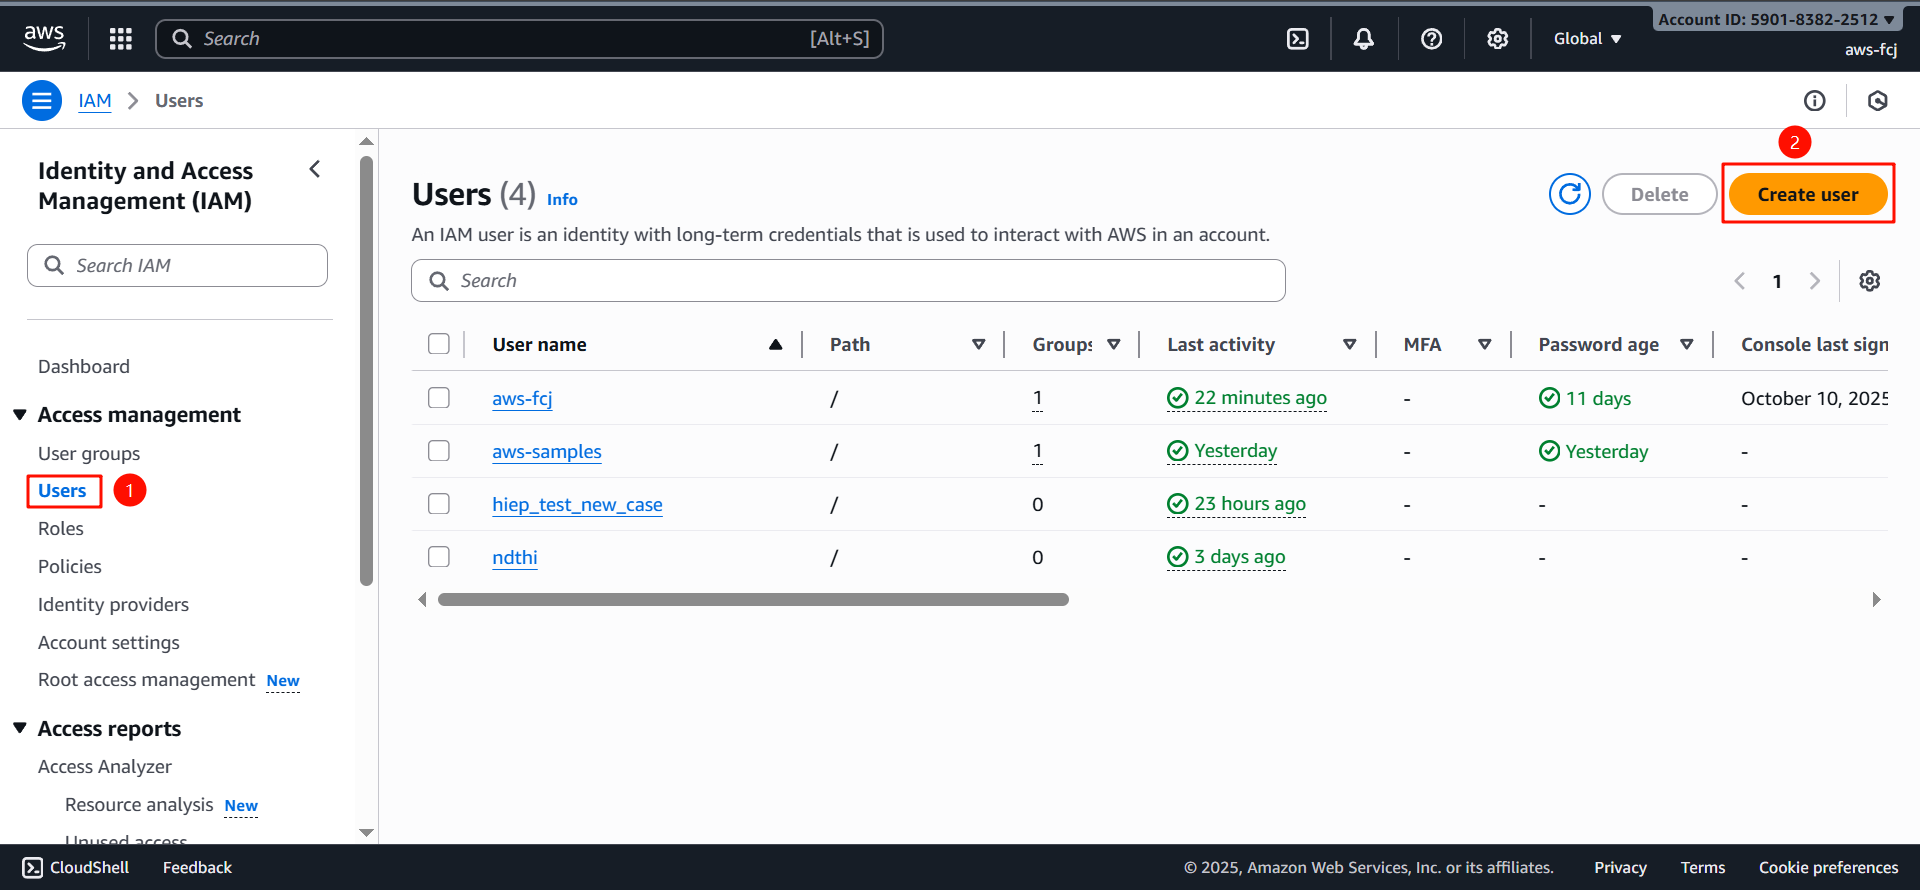Screen dimensions: 1920x890
Task: Click Feedback in the footer
Action: (197, 867)
